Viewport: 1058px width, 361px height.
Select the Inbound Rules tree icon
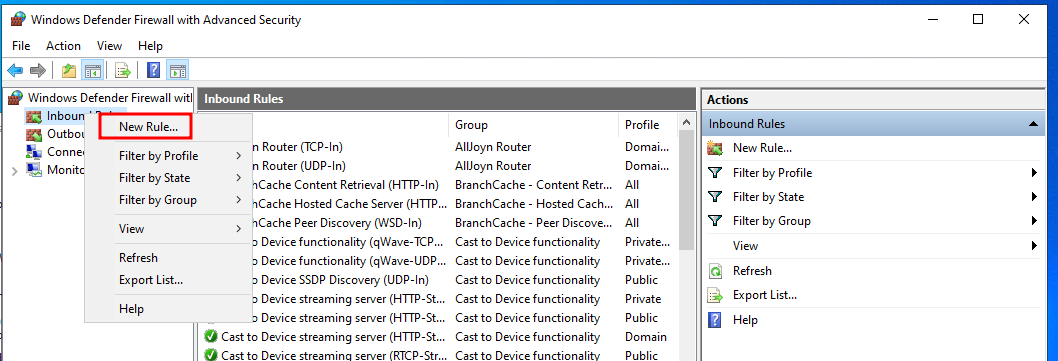point(34,116)
